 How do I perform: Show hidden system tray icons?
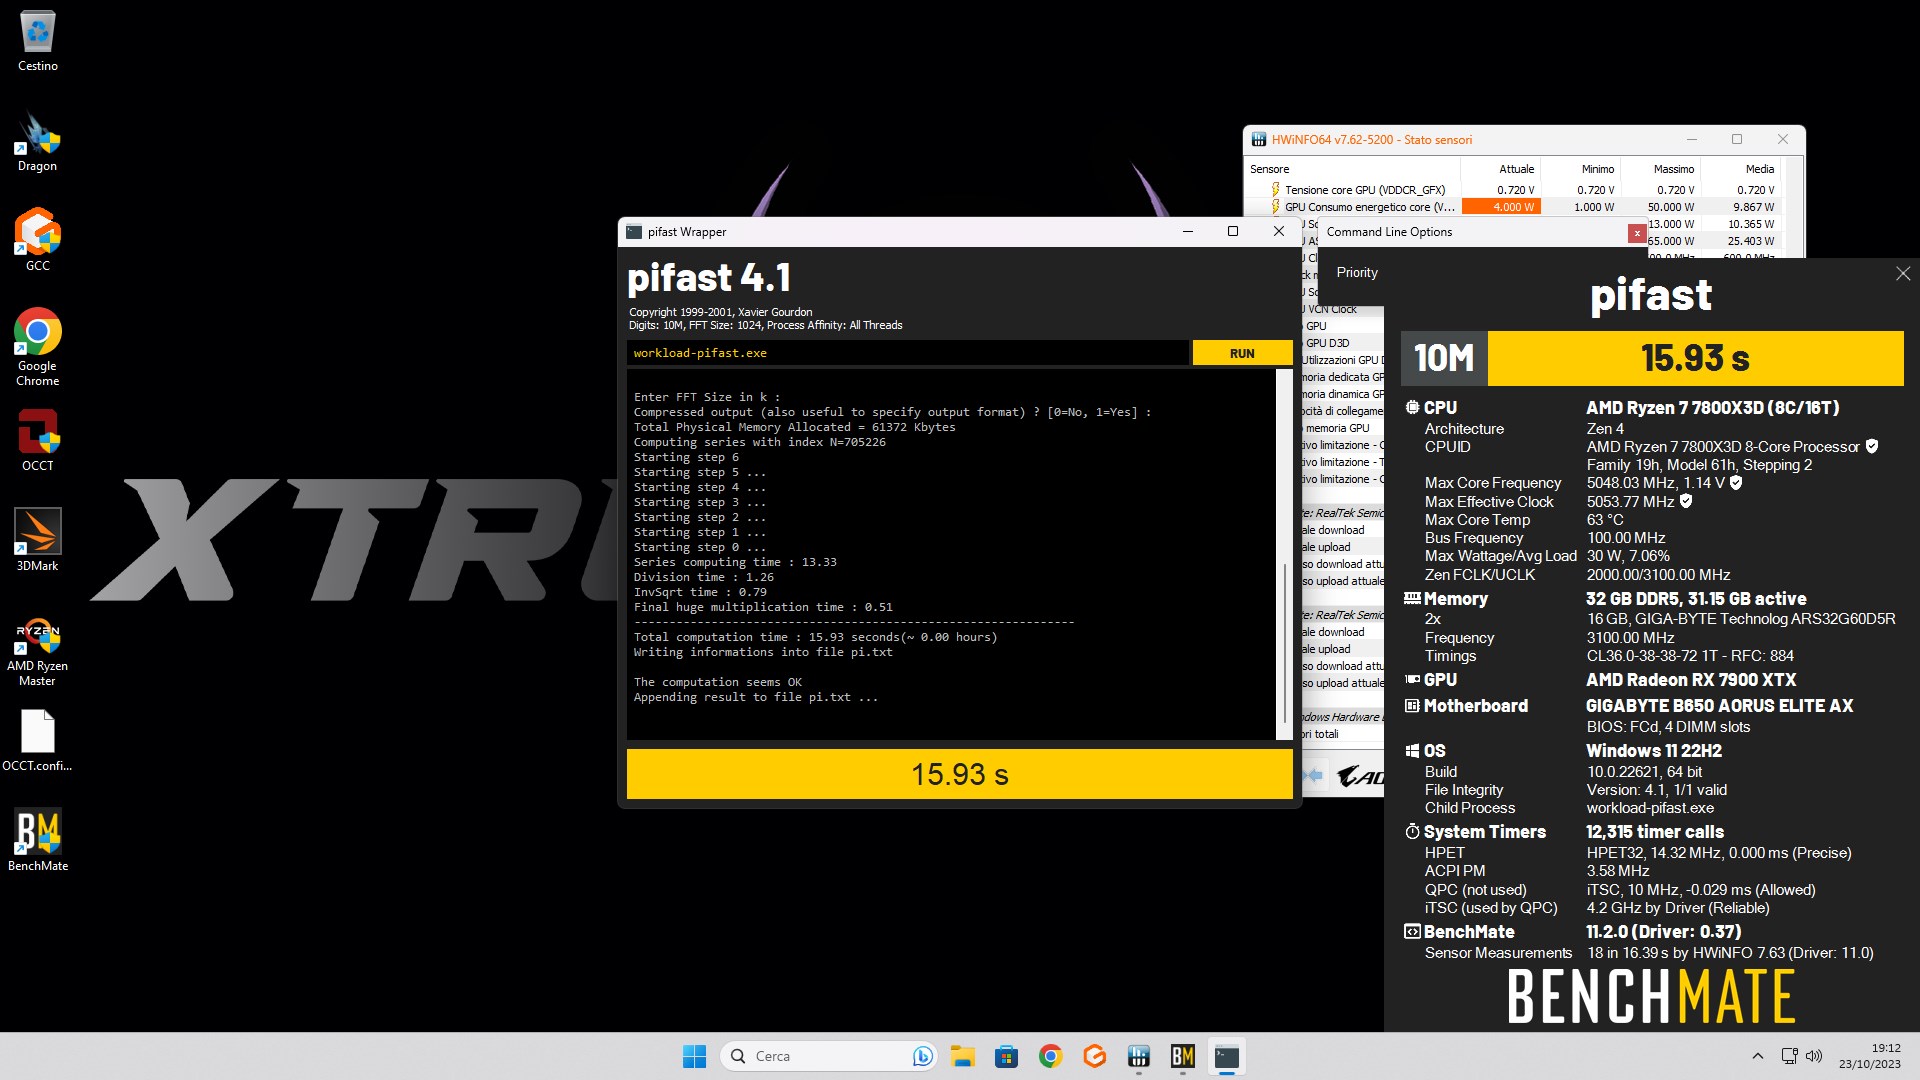pos(1757,1056)
